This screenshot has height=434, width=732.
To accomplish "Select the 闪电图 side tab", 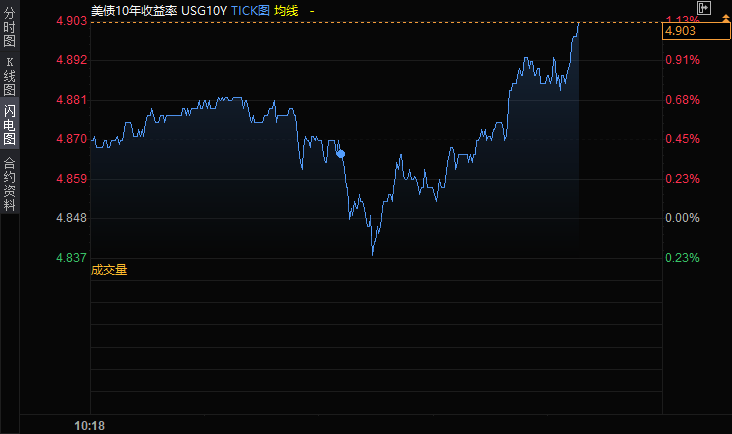I will (x=9, y=124).
